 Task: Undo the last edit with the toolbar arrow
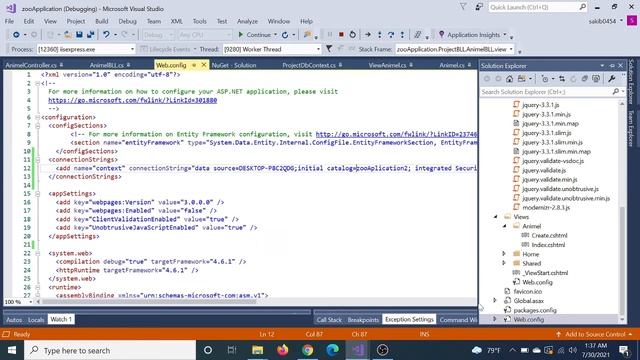(x=106, y=35)
